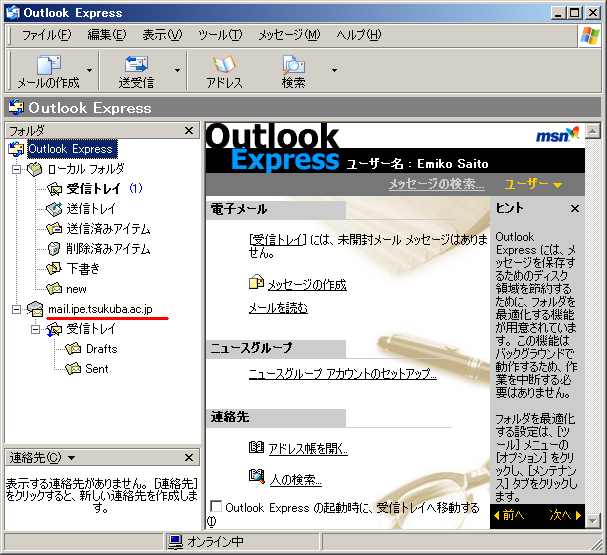Viewport: 607px width, 555px height.
Task: Open the 編集(E) menu
Action: (x=107, y=35)
